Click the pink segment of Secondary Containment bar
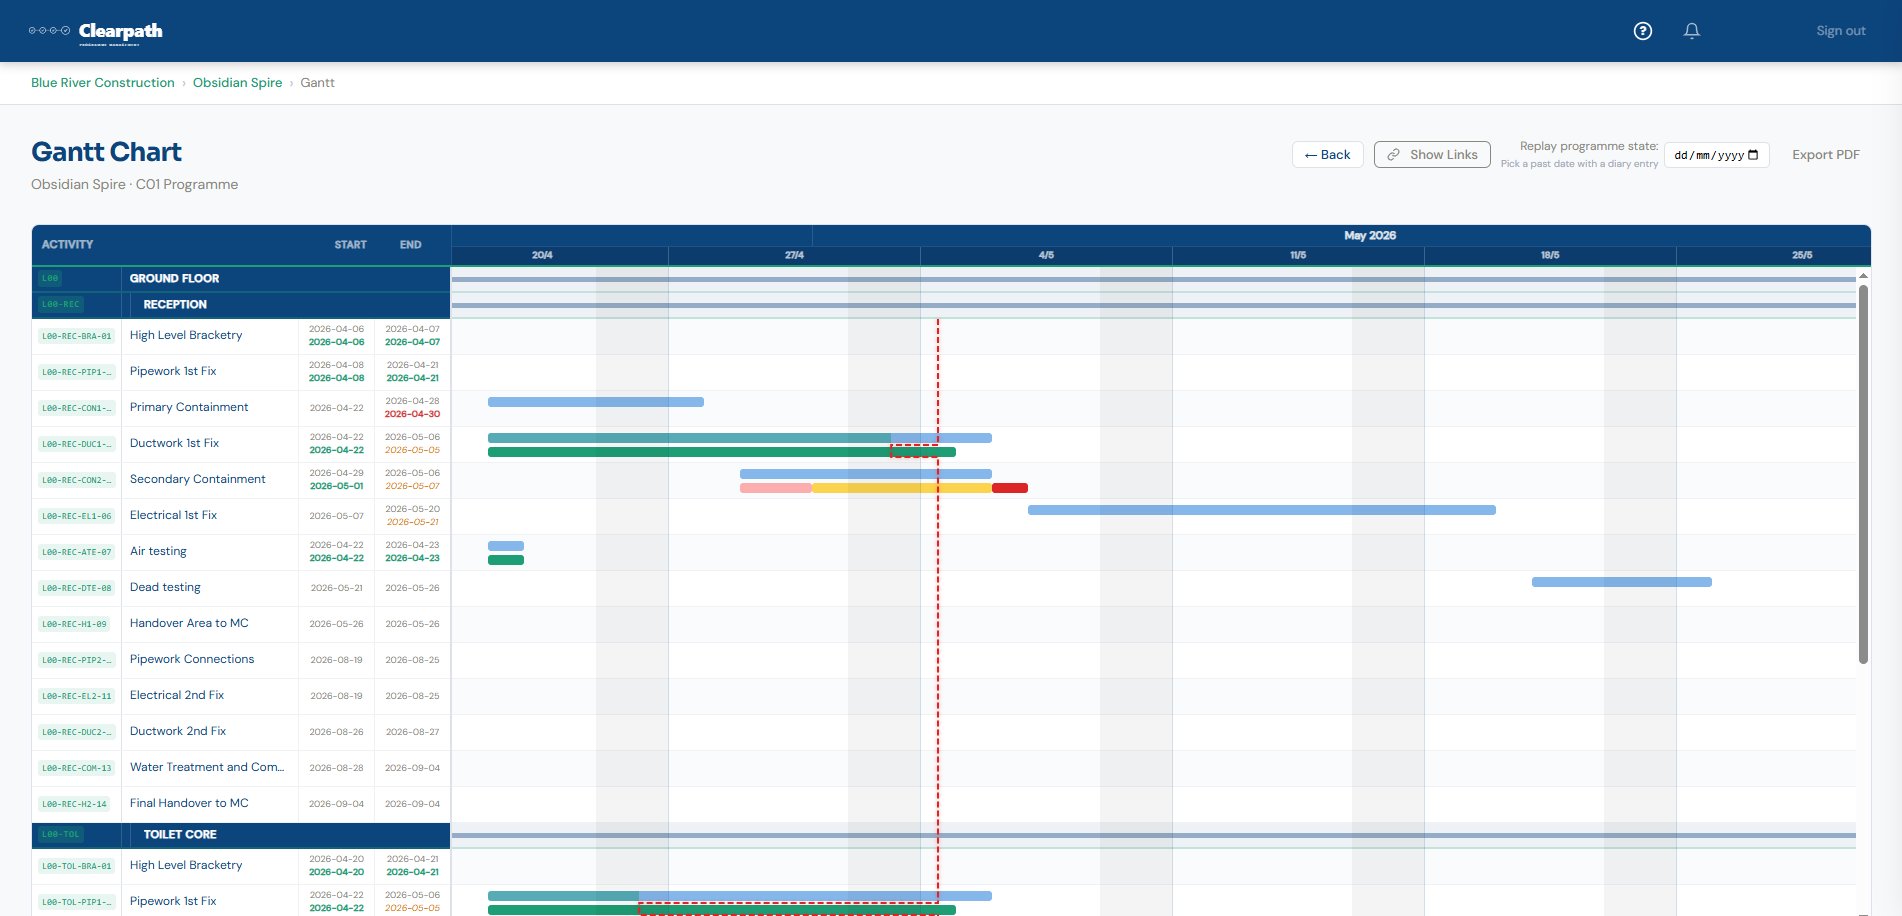 [x=776, y=488]
